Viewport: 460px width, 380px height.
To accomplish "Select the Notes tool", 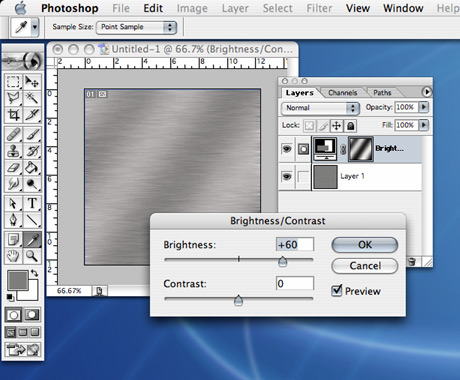I will point(14,239).
